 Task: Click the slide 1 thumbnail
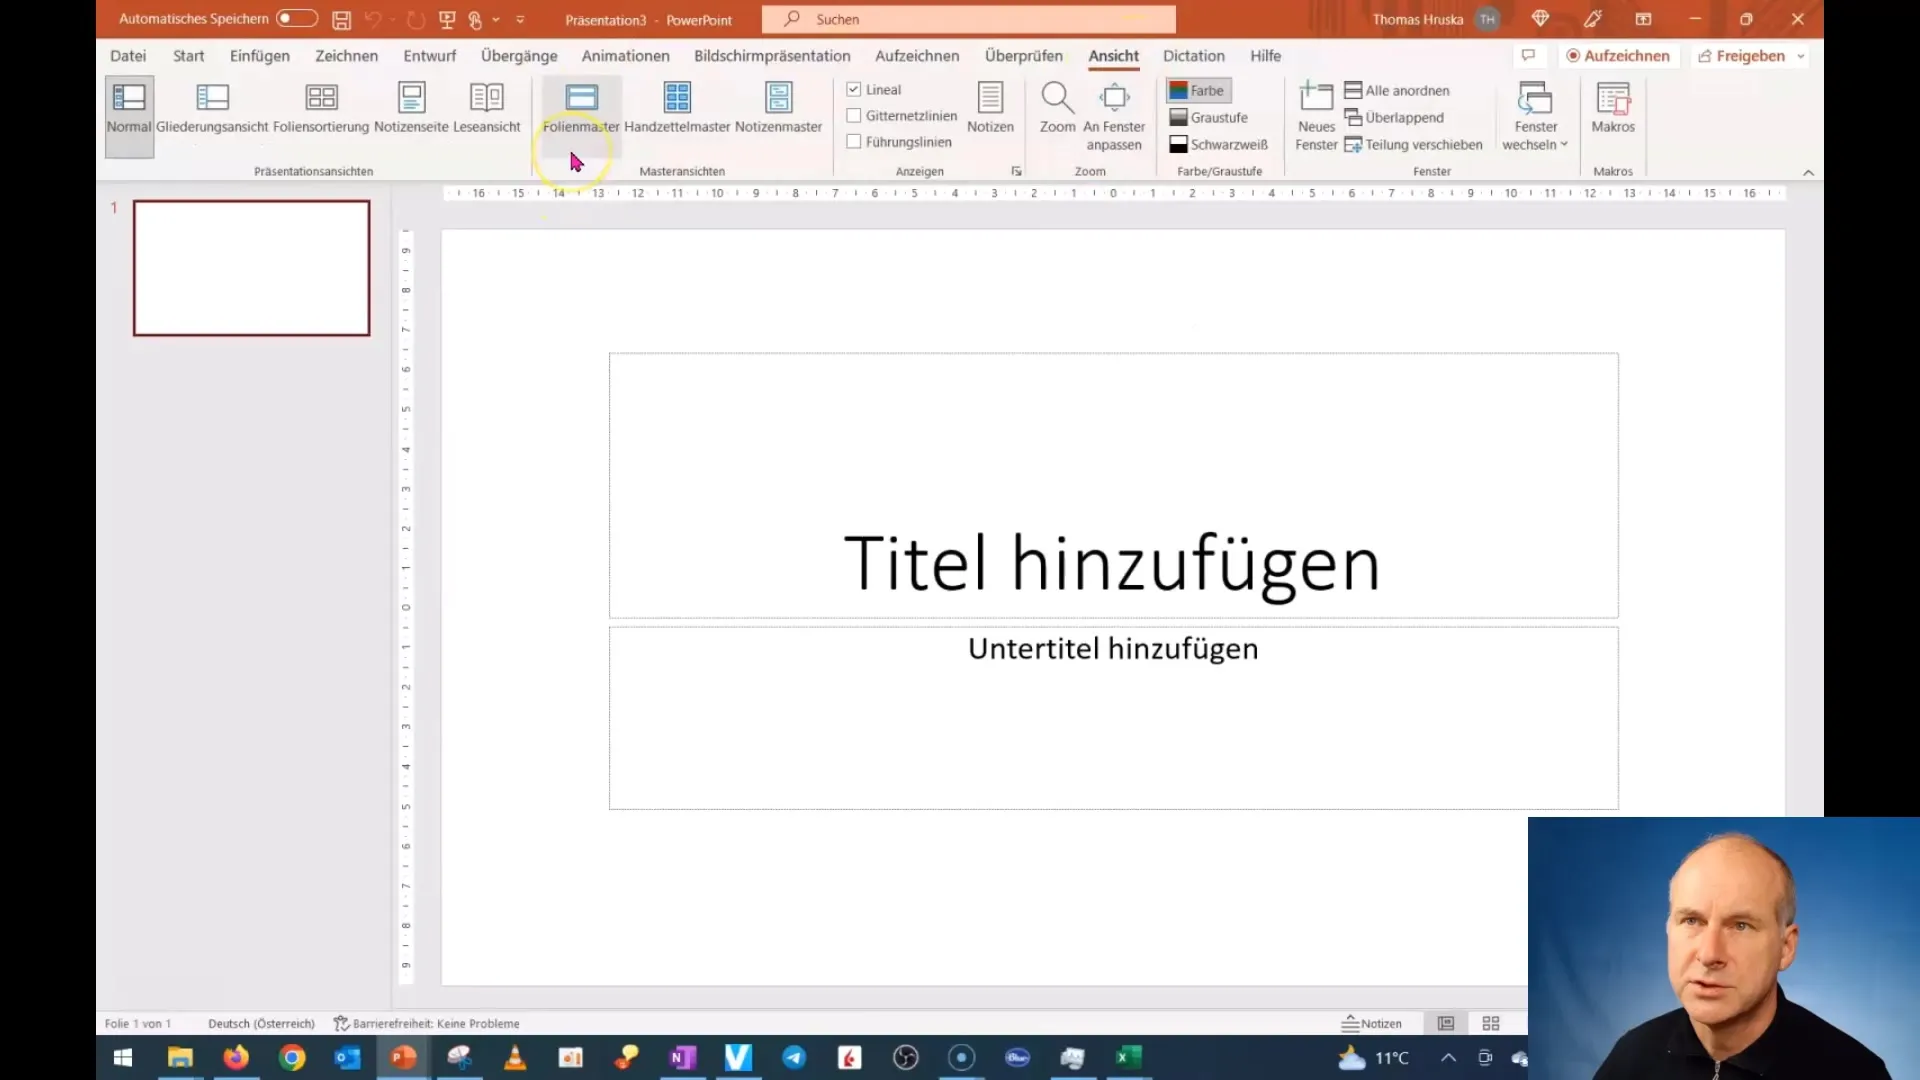(251, 266)
